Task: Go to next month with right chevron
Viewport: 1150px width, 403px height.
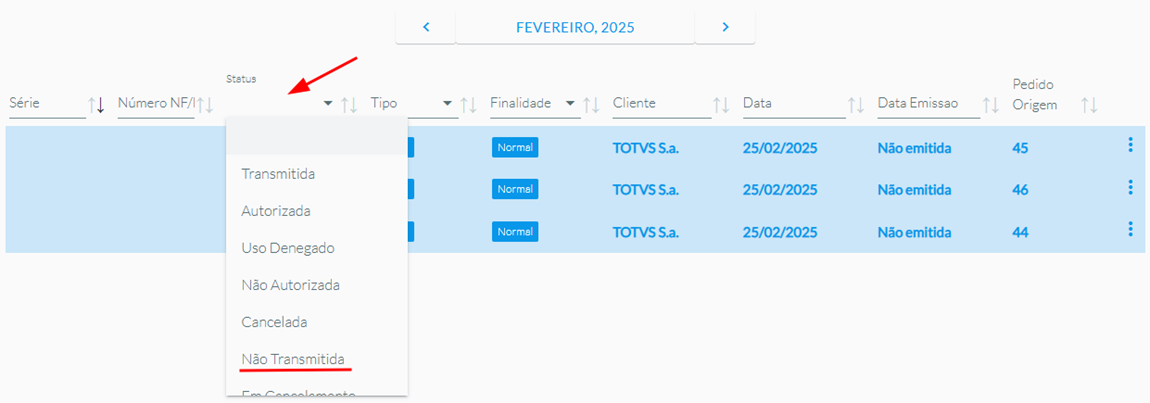Action: (725, 28)
